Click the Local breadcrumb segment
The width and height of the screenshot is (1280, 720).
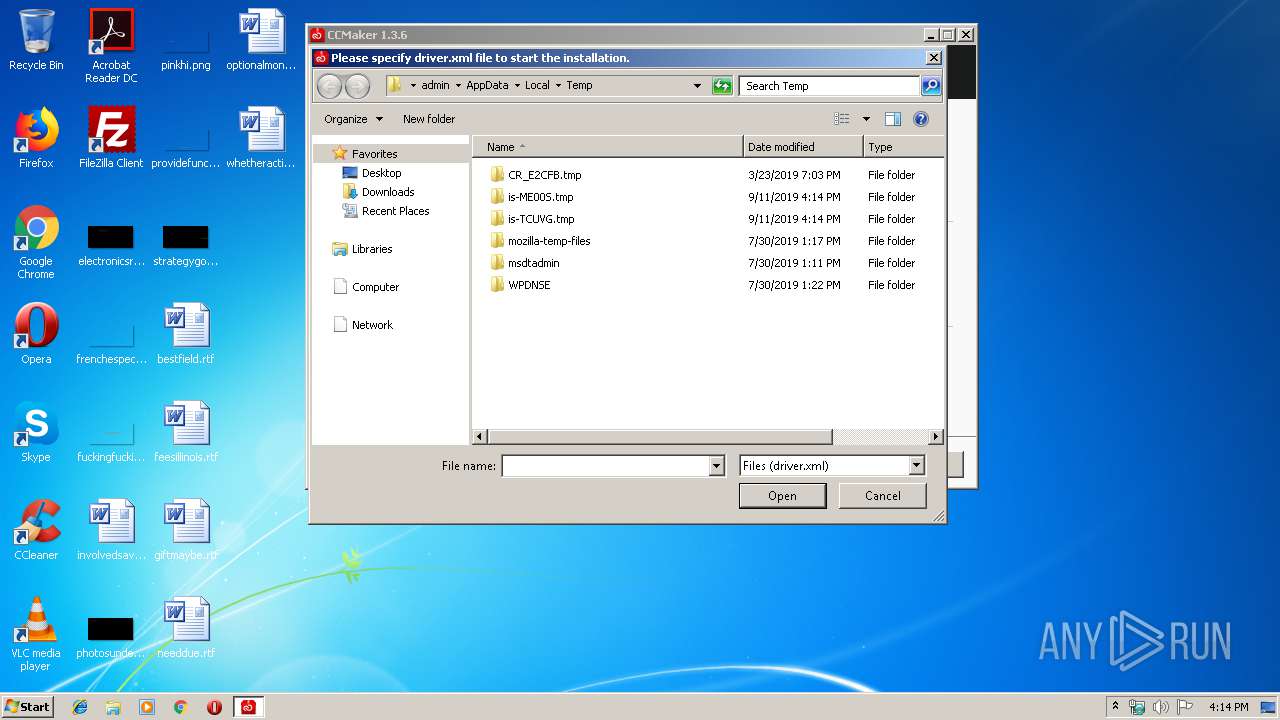coord(537,86)
